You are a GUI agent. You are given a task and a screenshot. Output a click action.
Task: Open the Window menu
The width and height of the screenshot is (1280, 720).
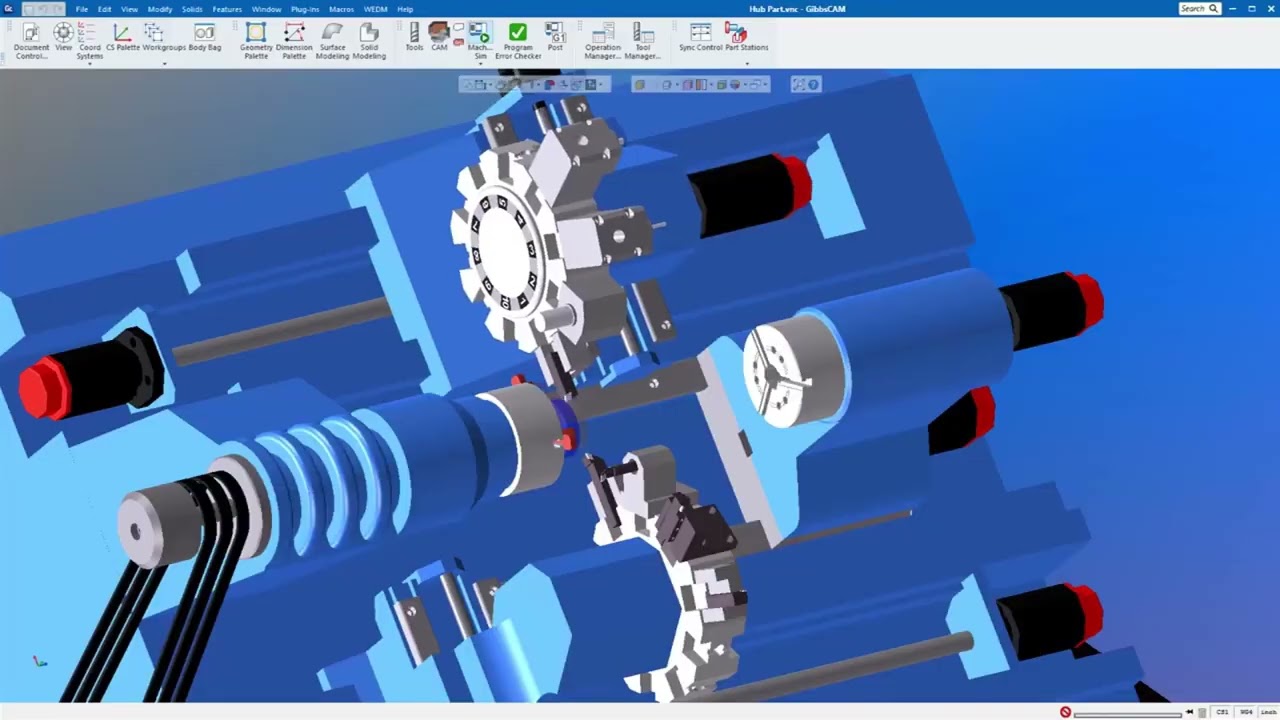click(266, 9)
